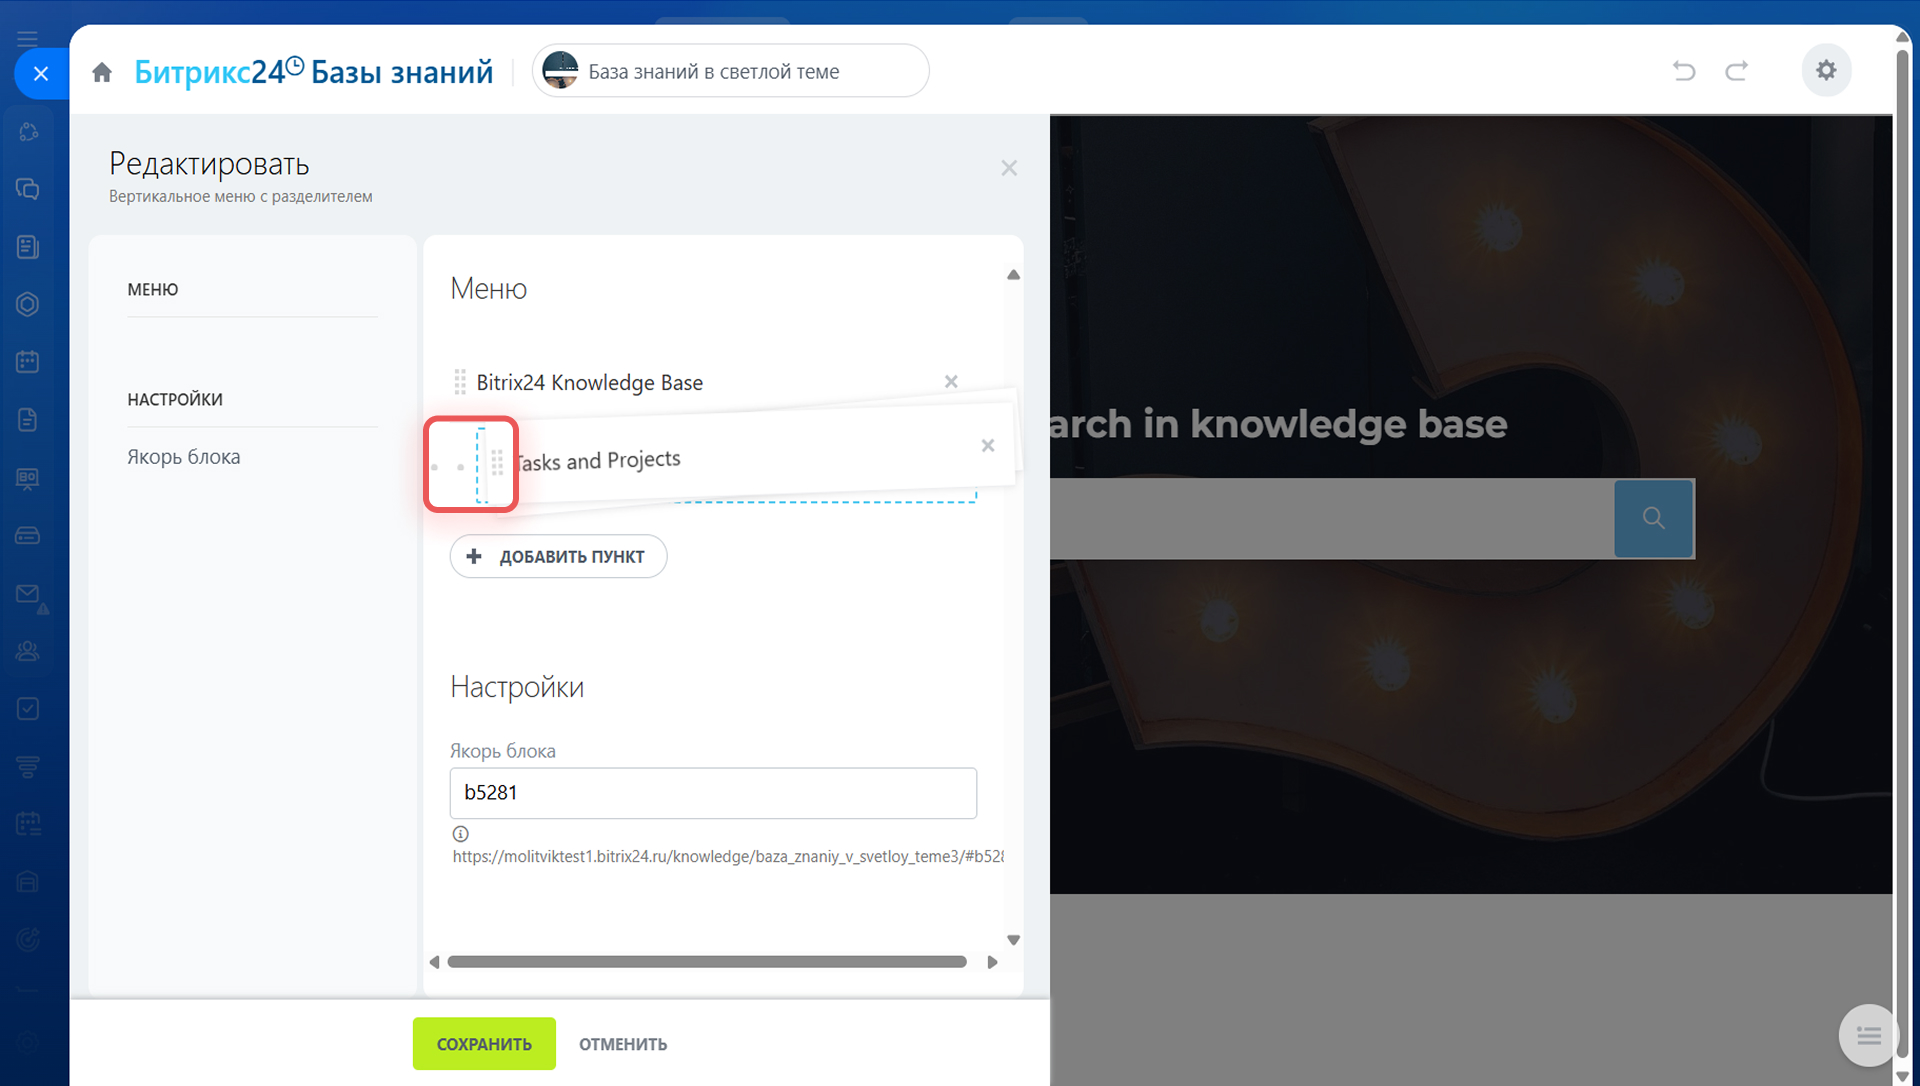Open the hexagon Collabs icon in the sidebar
This screenshot has height=1086, width=1920.
pos(28,304)
